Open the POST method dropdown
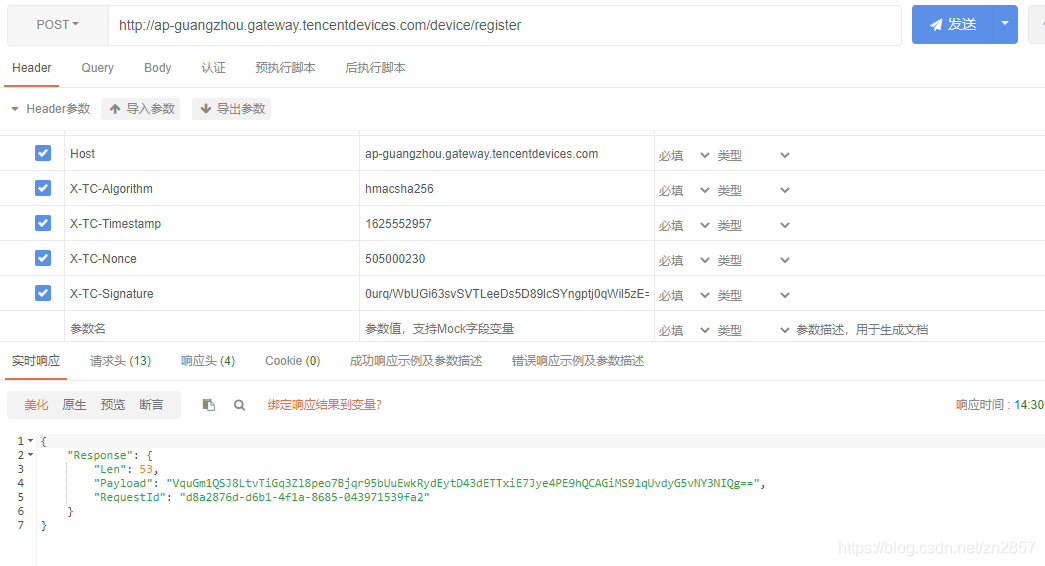Image resolution: width=1045 pixels, height=566 pixels. [57, 25]
